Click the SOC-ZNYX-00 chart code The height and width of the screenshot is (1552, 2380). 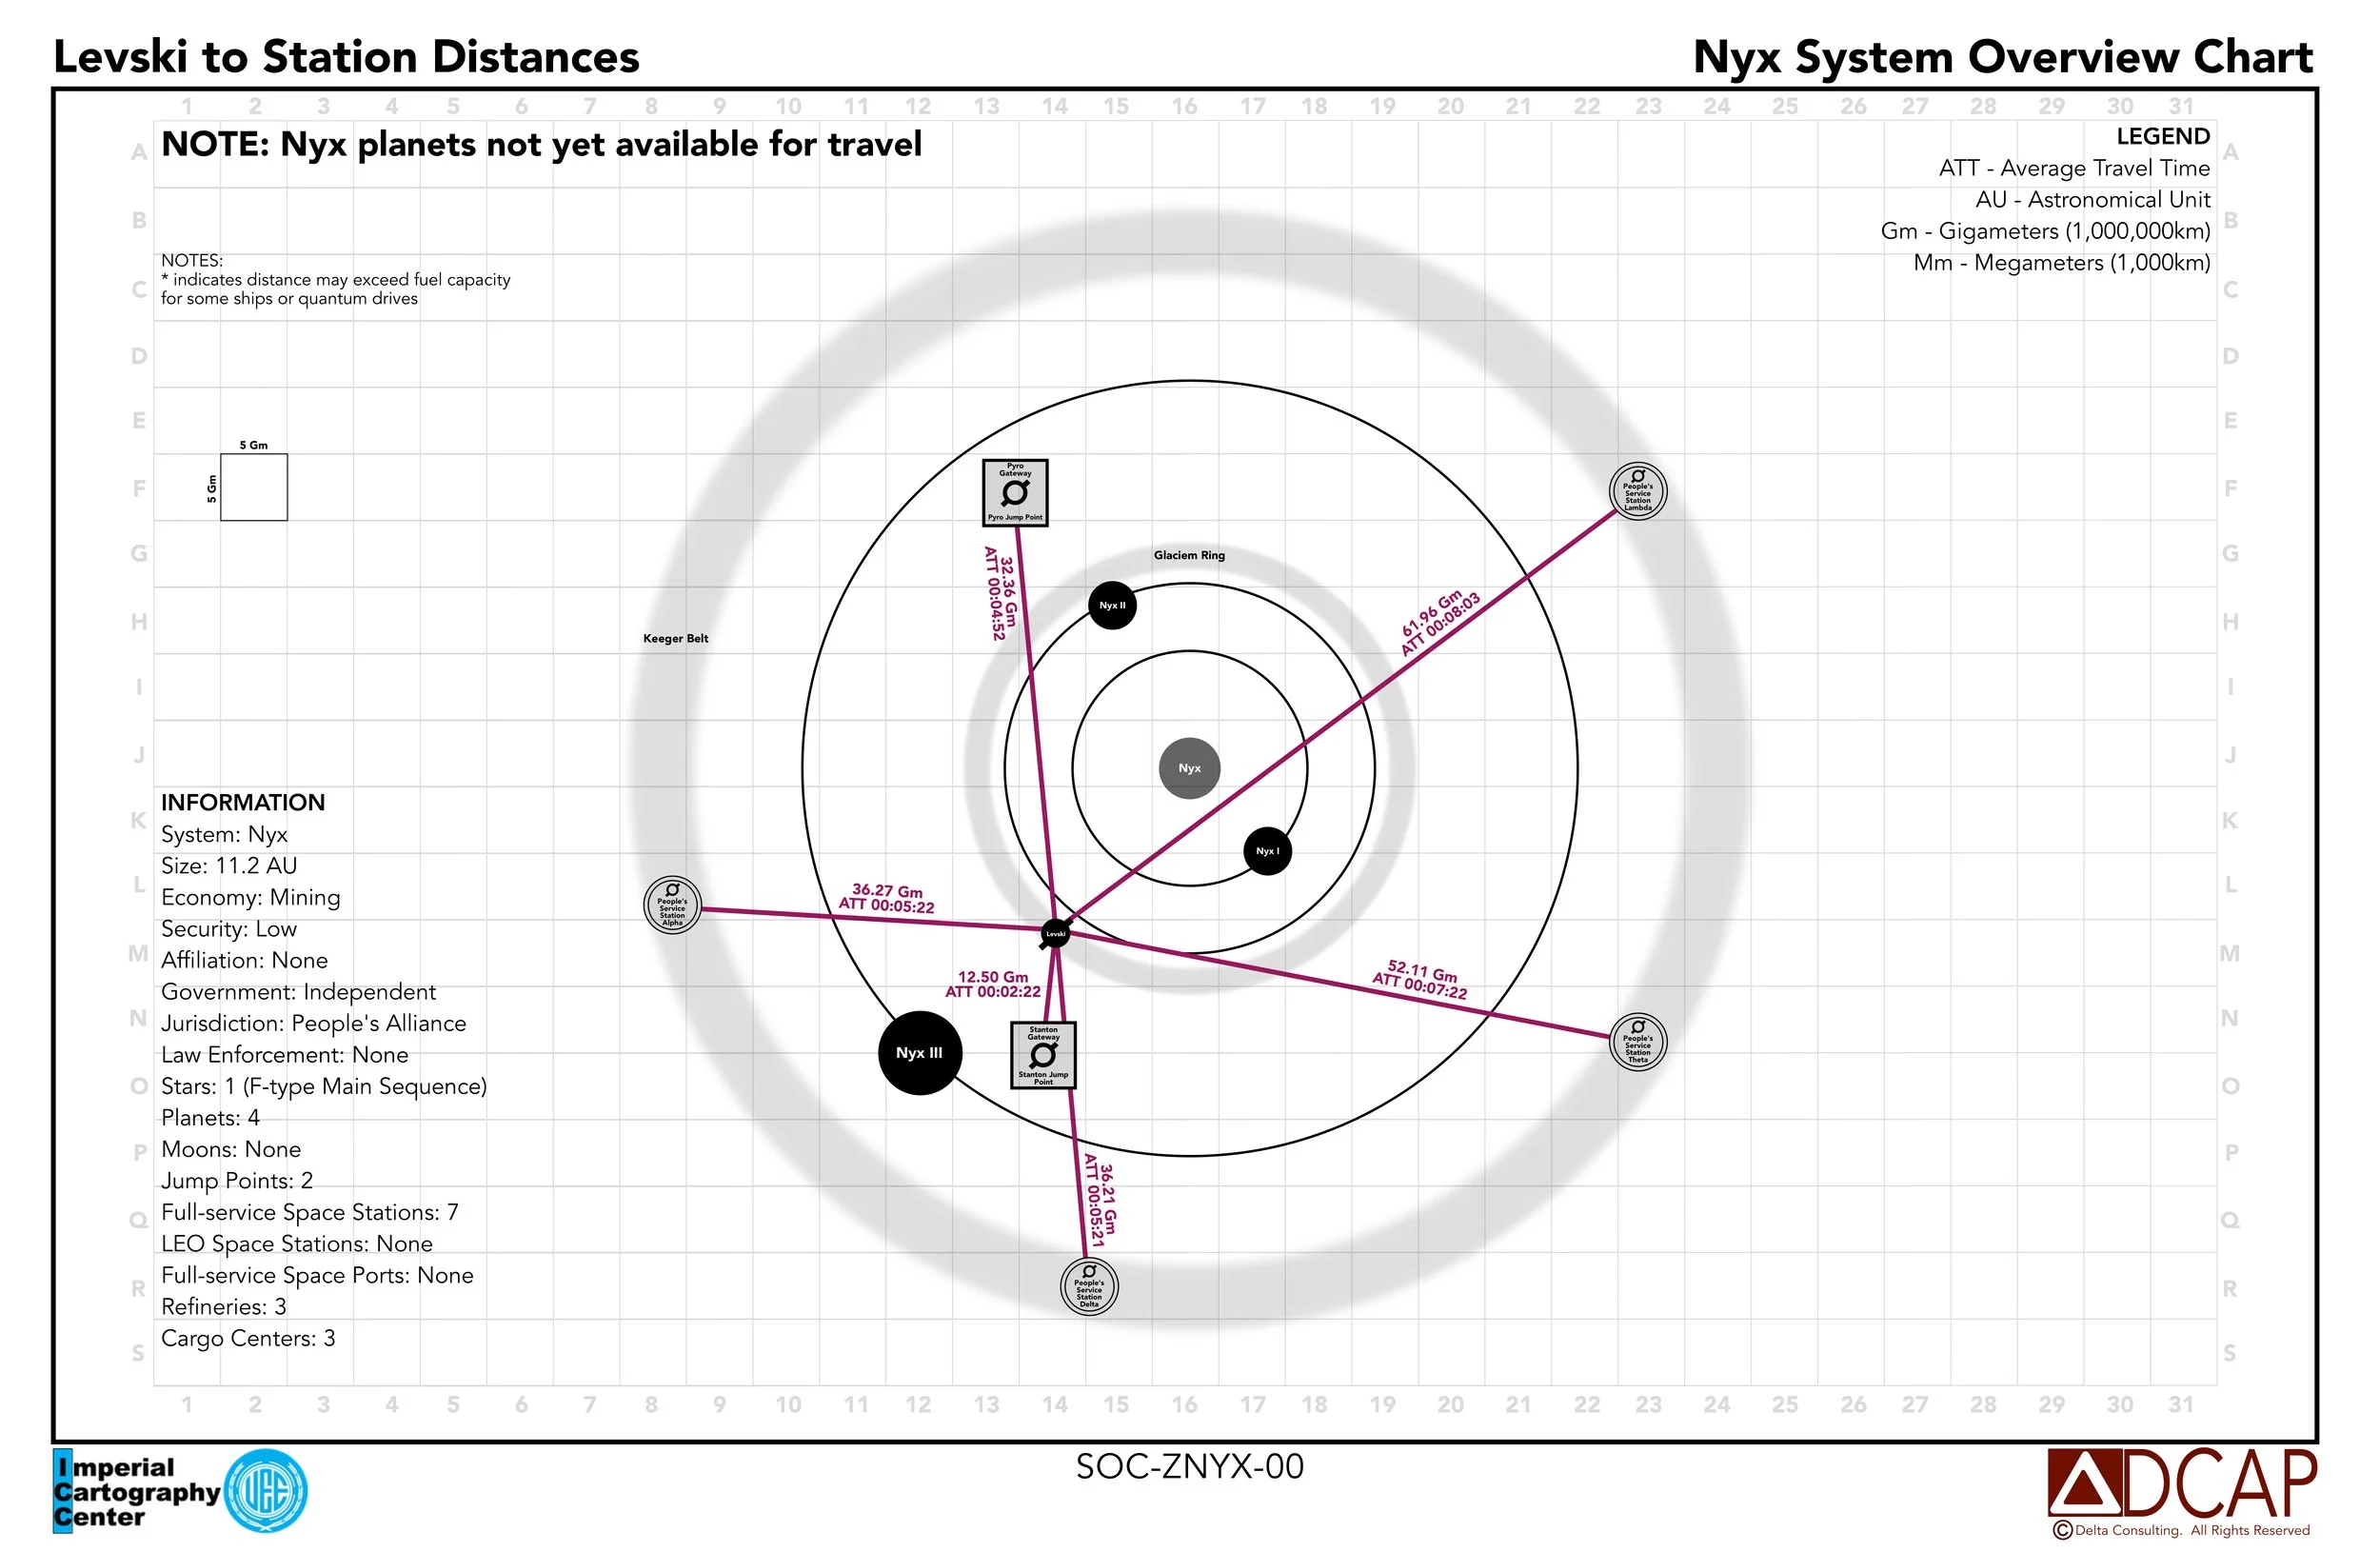tap(1189, 1466)
